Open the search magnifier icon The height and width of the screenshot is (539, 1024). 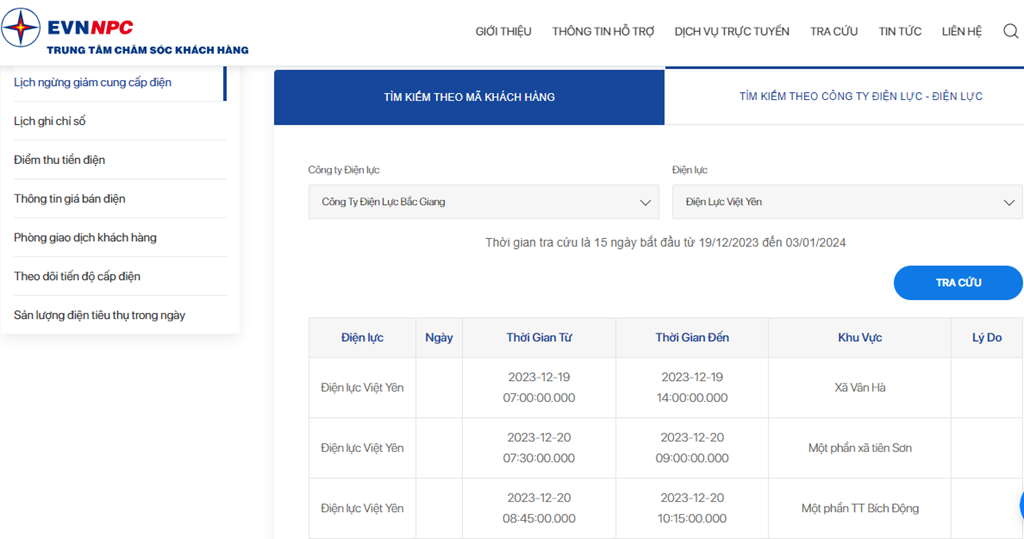click(x=1010, y=31)
